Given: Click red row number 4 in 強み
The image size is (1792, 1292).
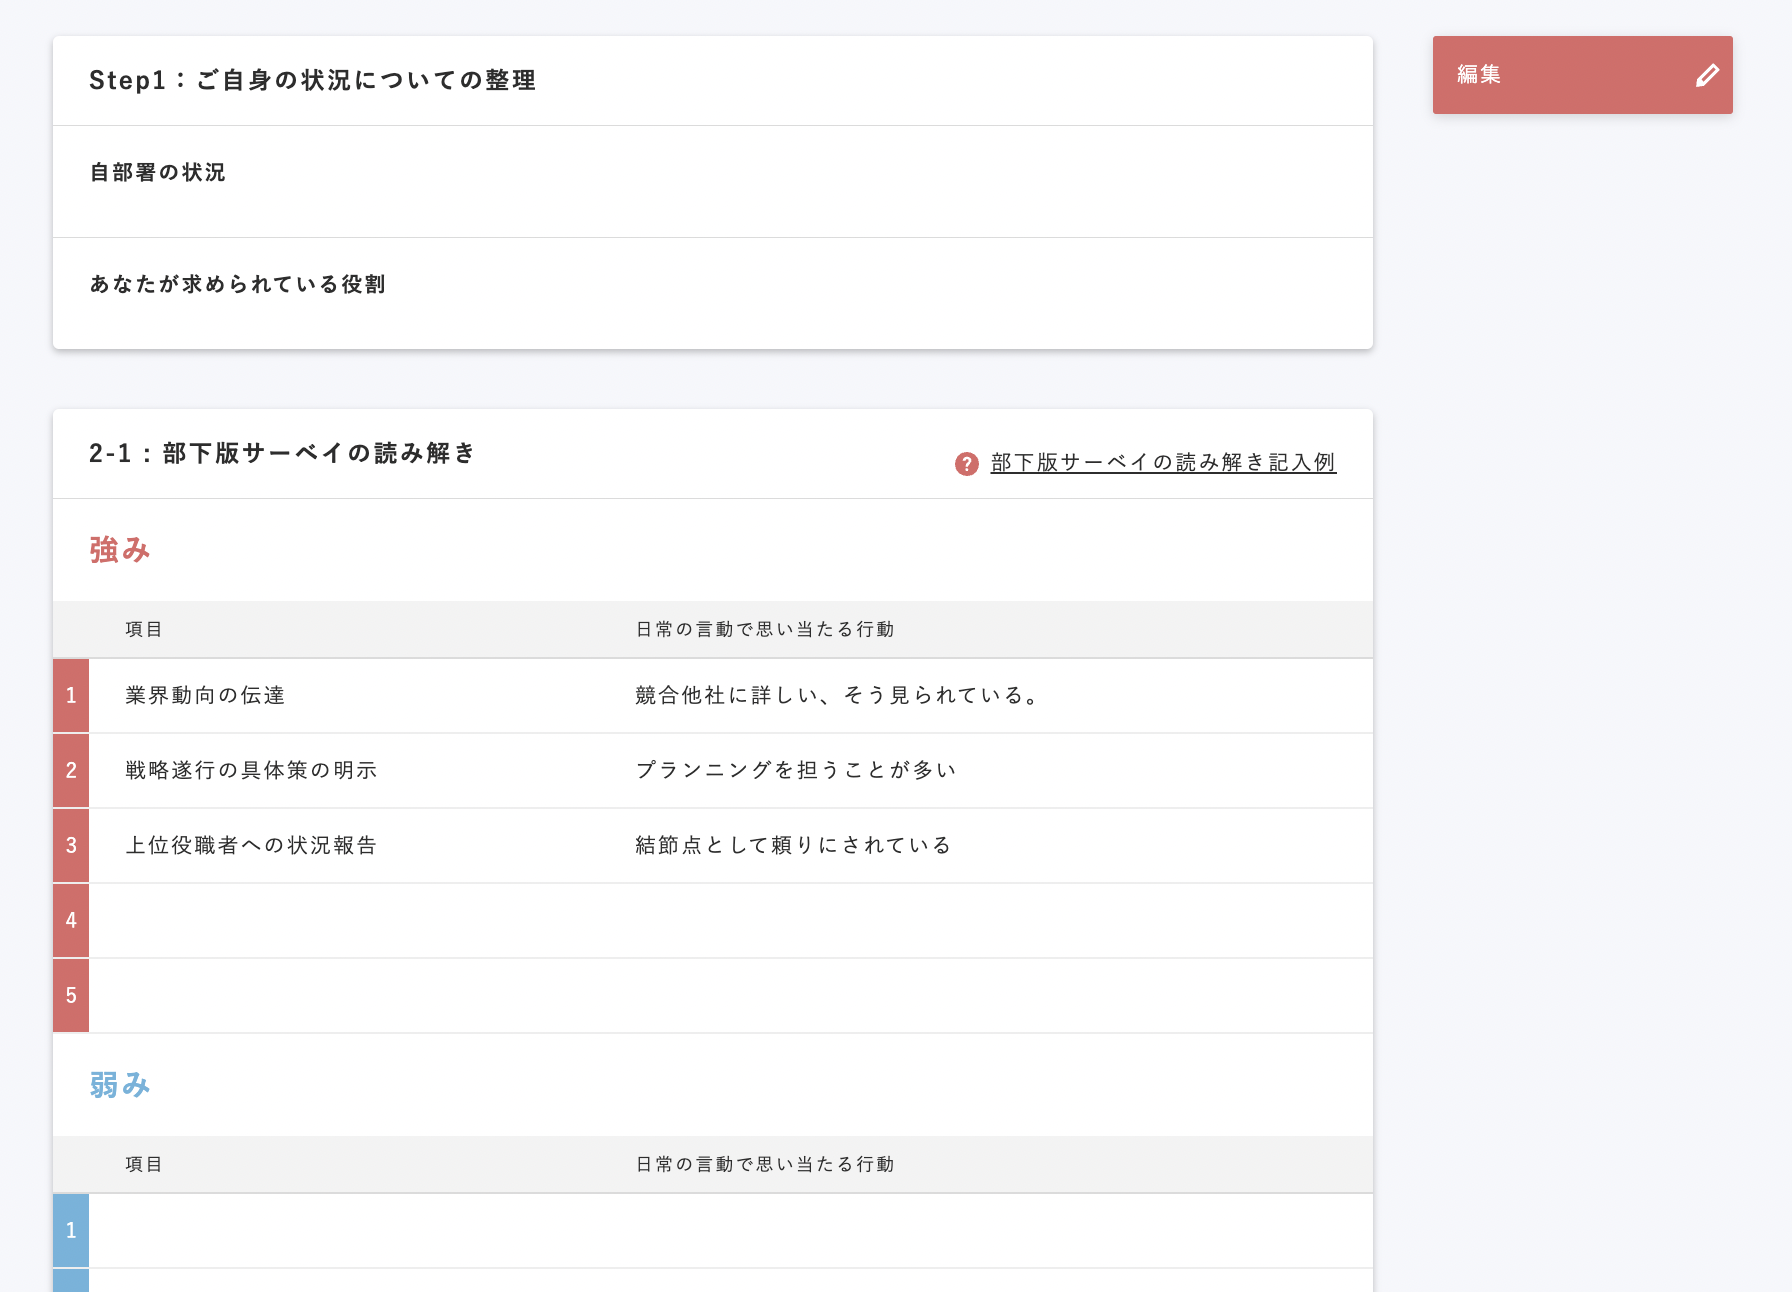Looking at the screenshot, I should 71,920.
